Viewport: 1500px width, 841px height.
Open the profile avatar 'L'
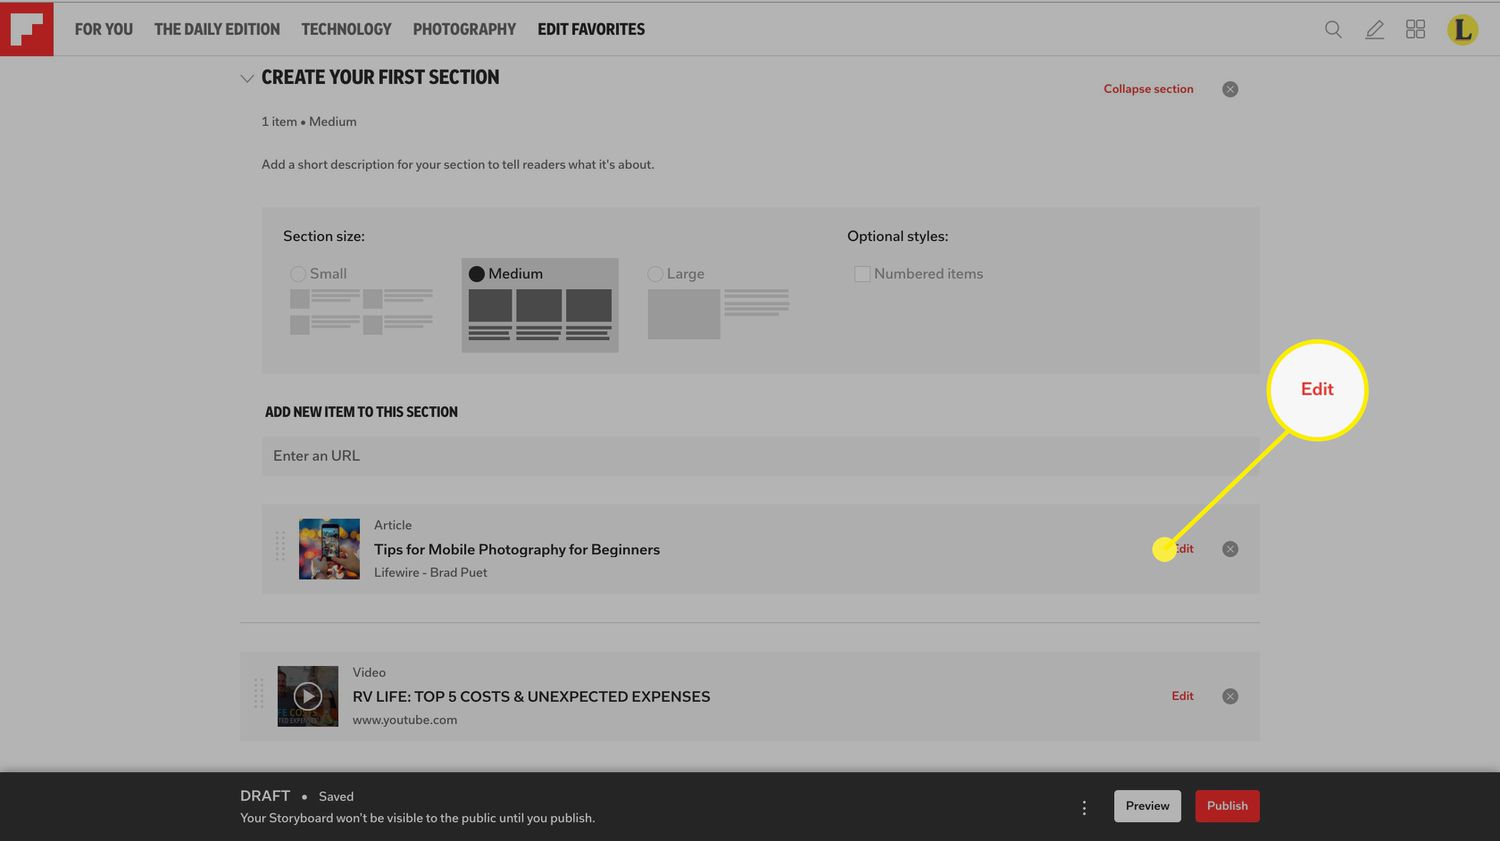(1462, 30)
